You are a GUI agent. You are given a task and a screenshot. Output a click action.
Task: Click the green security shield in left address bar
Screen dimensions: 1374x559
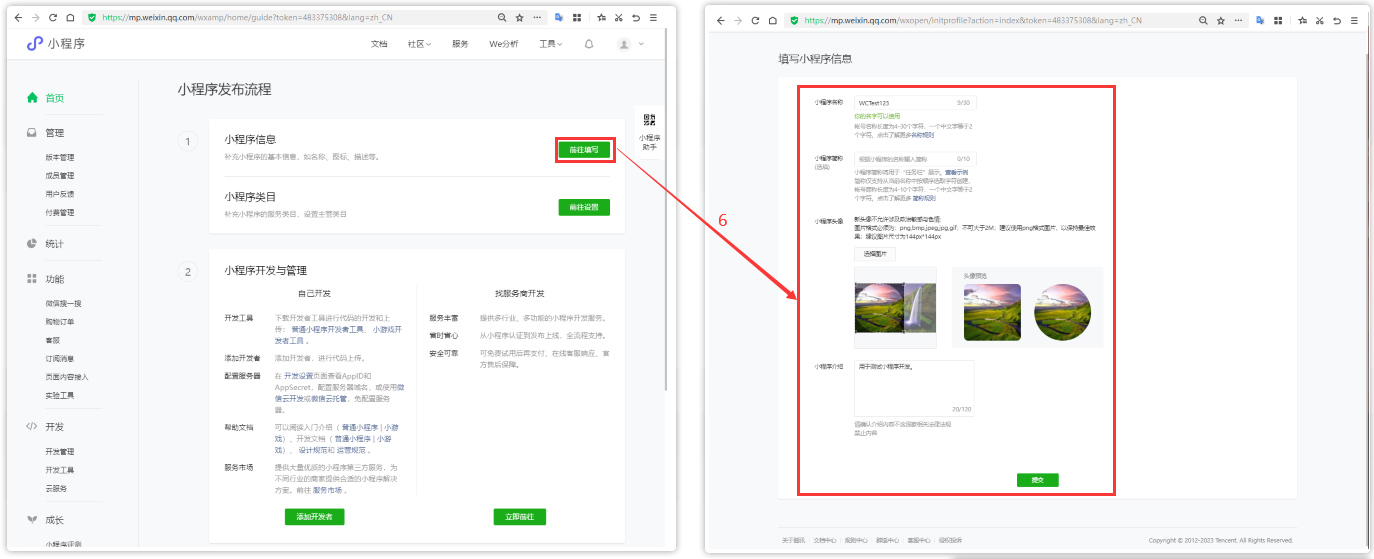[x=92, y=18]
